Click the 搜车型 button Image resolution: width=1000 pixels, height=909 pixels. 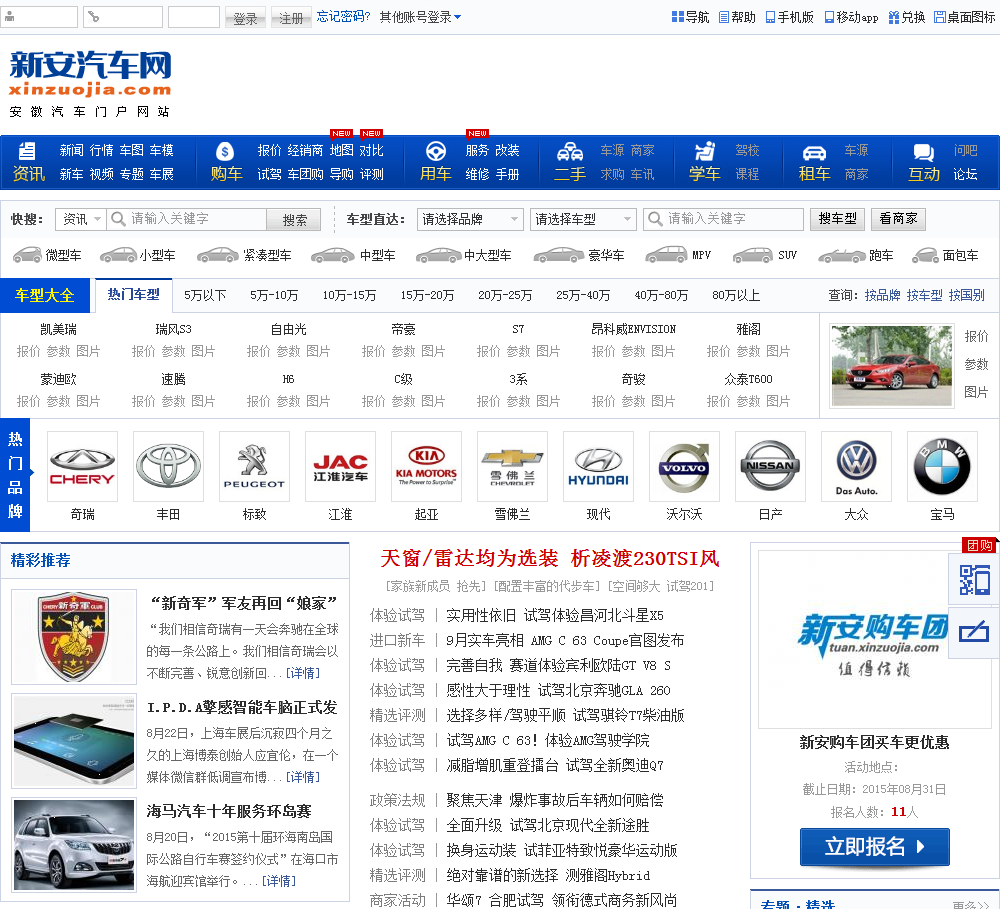click(837, 219)
